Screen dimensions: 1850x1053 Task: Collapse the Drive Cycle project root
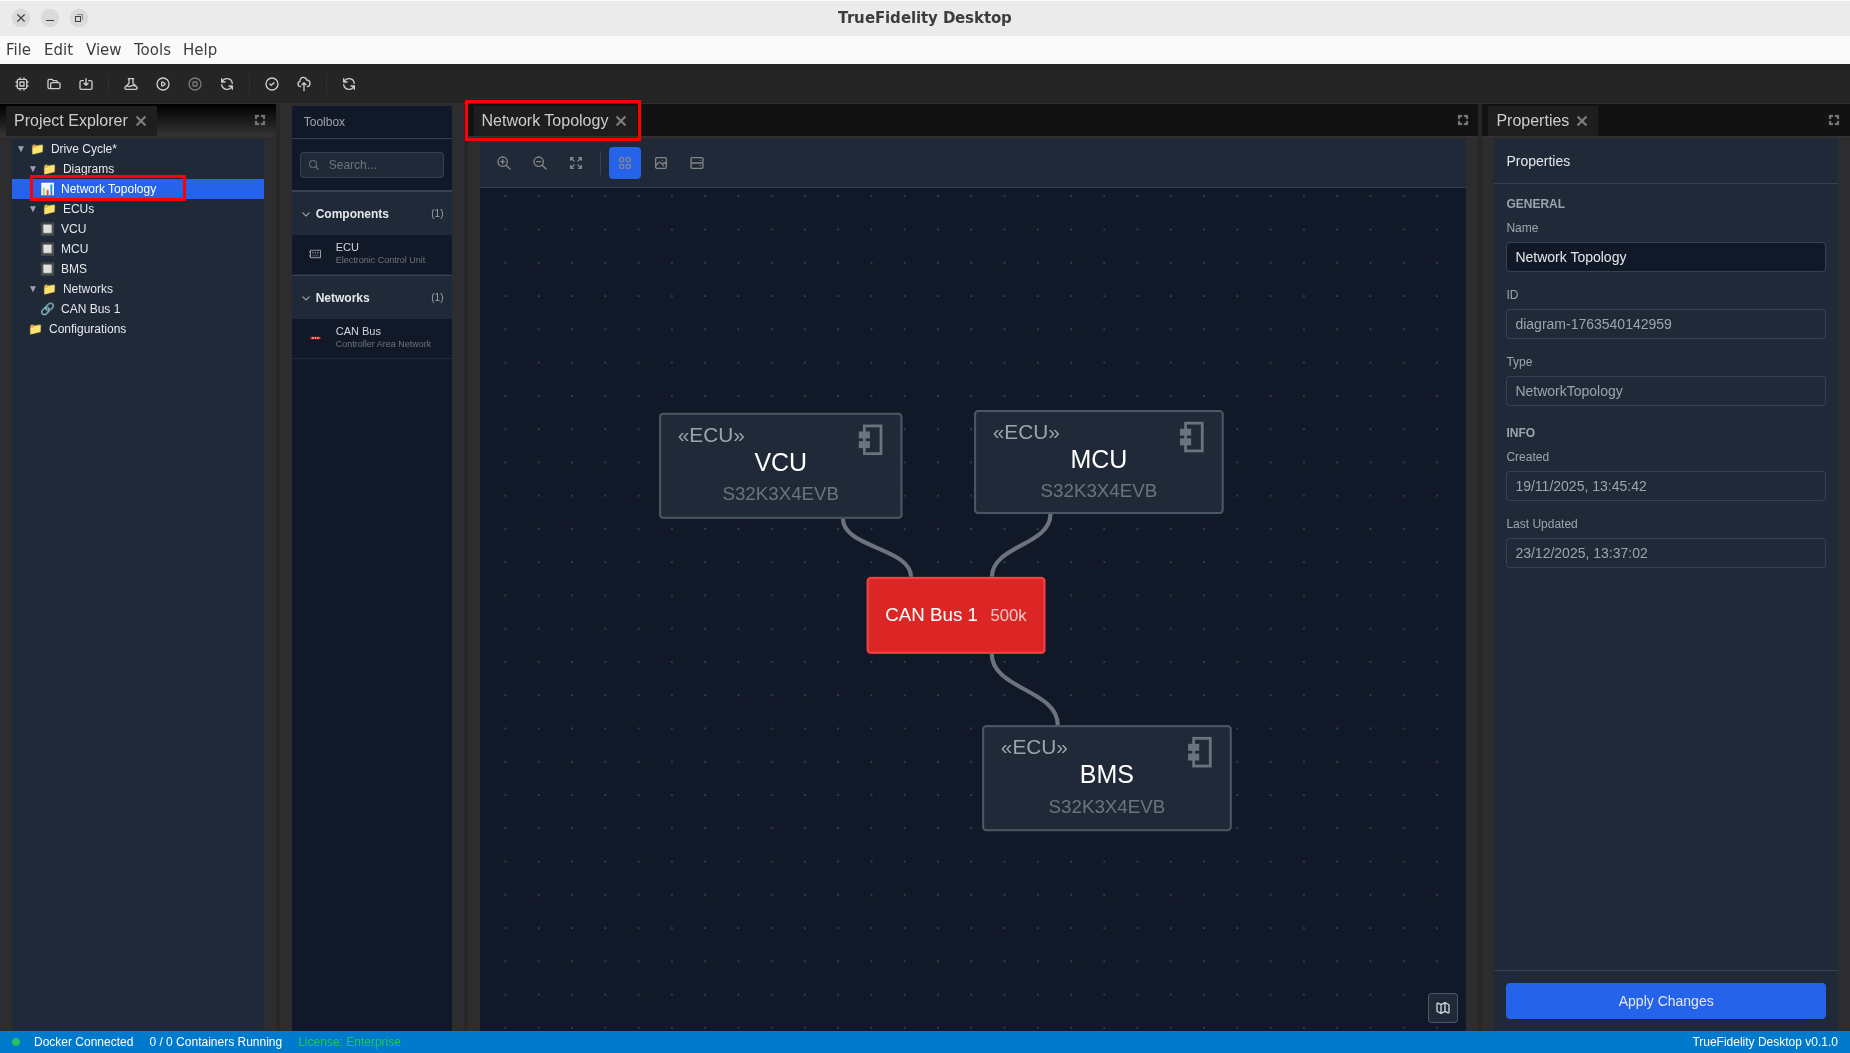tap(21, 149)
